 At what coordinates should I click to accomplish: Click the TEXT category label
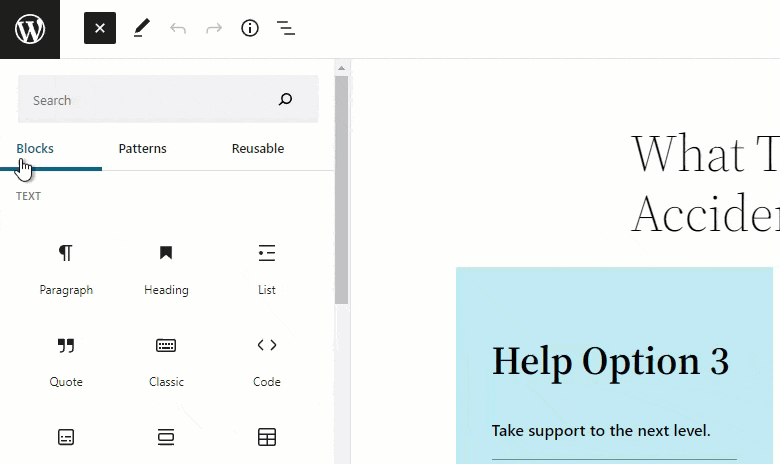click(28, 196)
